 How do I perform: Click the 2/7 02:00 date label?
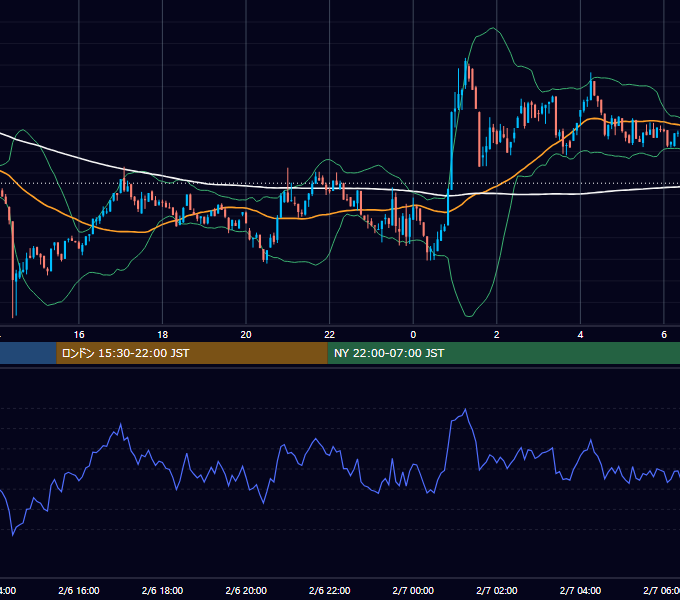click(x=497, y=590)
